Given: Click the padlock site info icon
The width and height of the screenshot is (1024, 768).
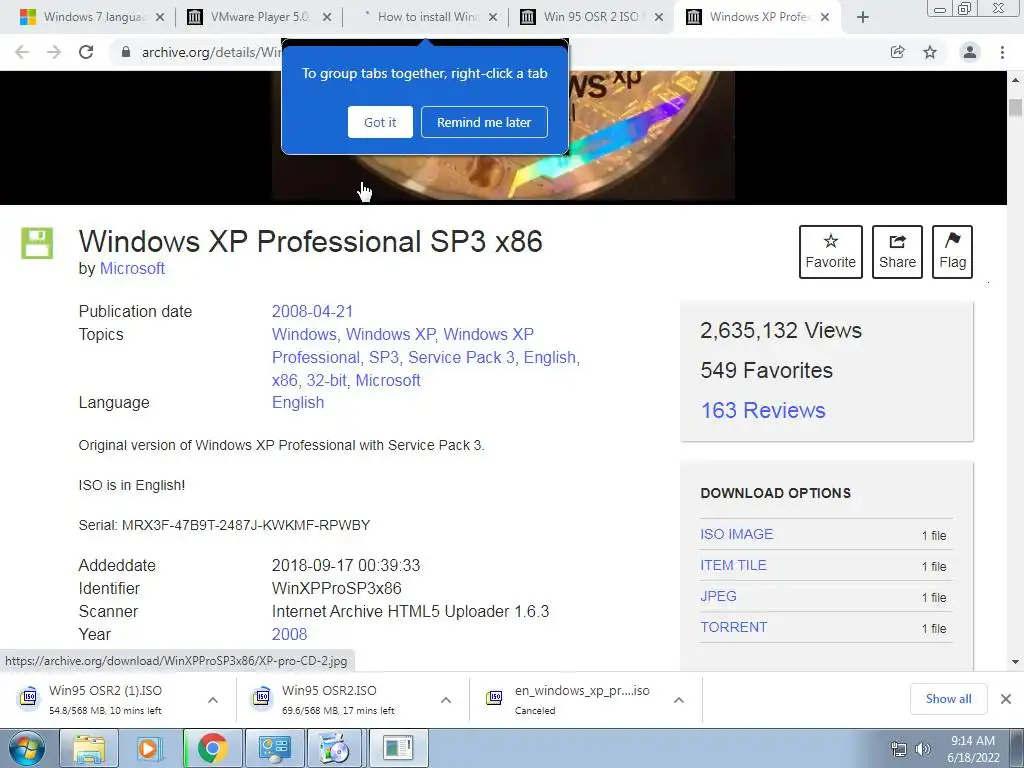Looking at the screenshot, I should pyautogui.click(x=126, y=52).
